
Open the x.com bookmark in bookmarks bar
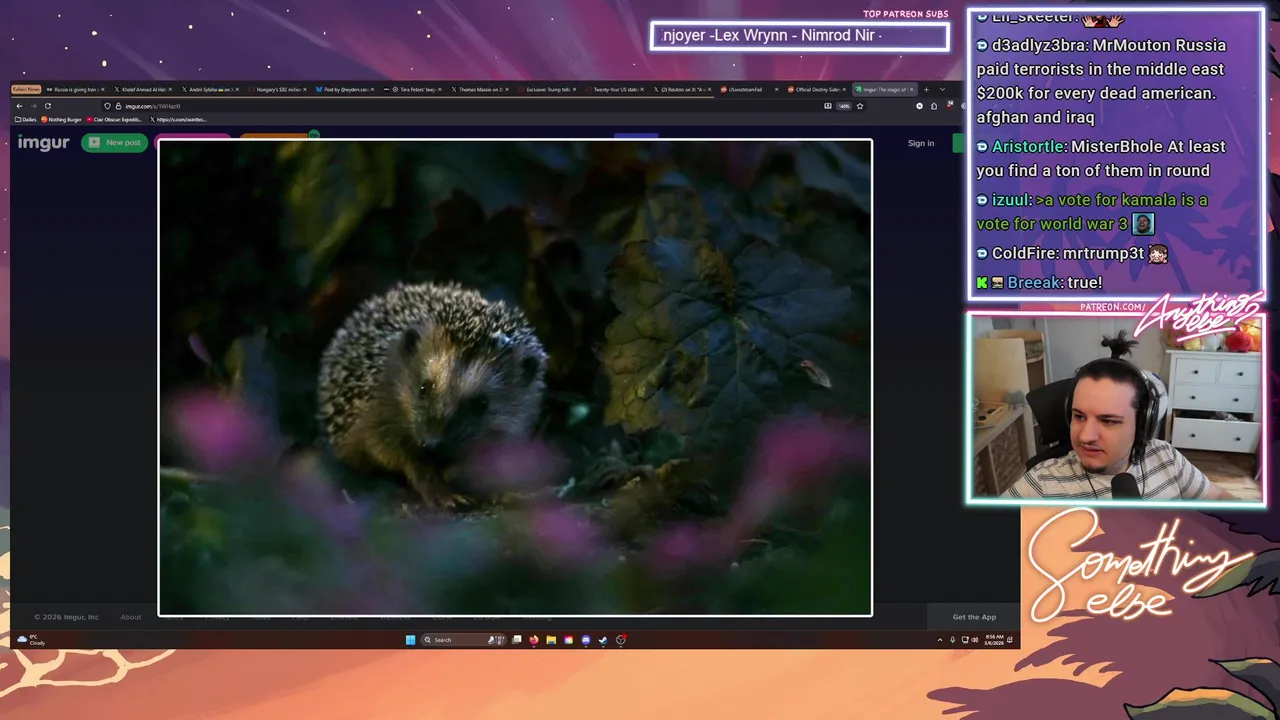click(178, 119)
